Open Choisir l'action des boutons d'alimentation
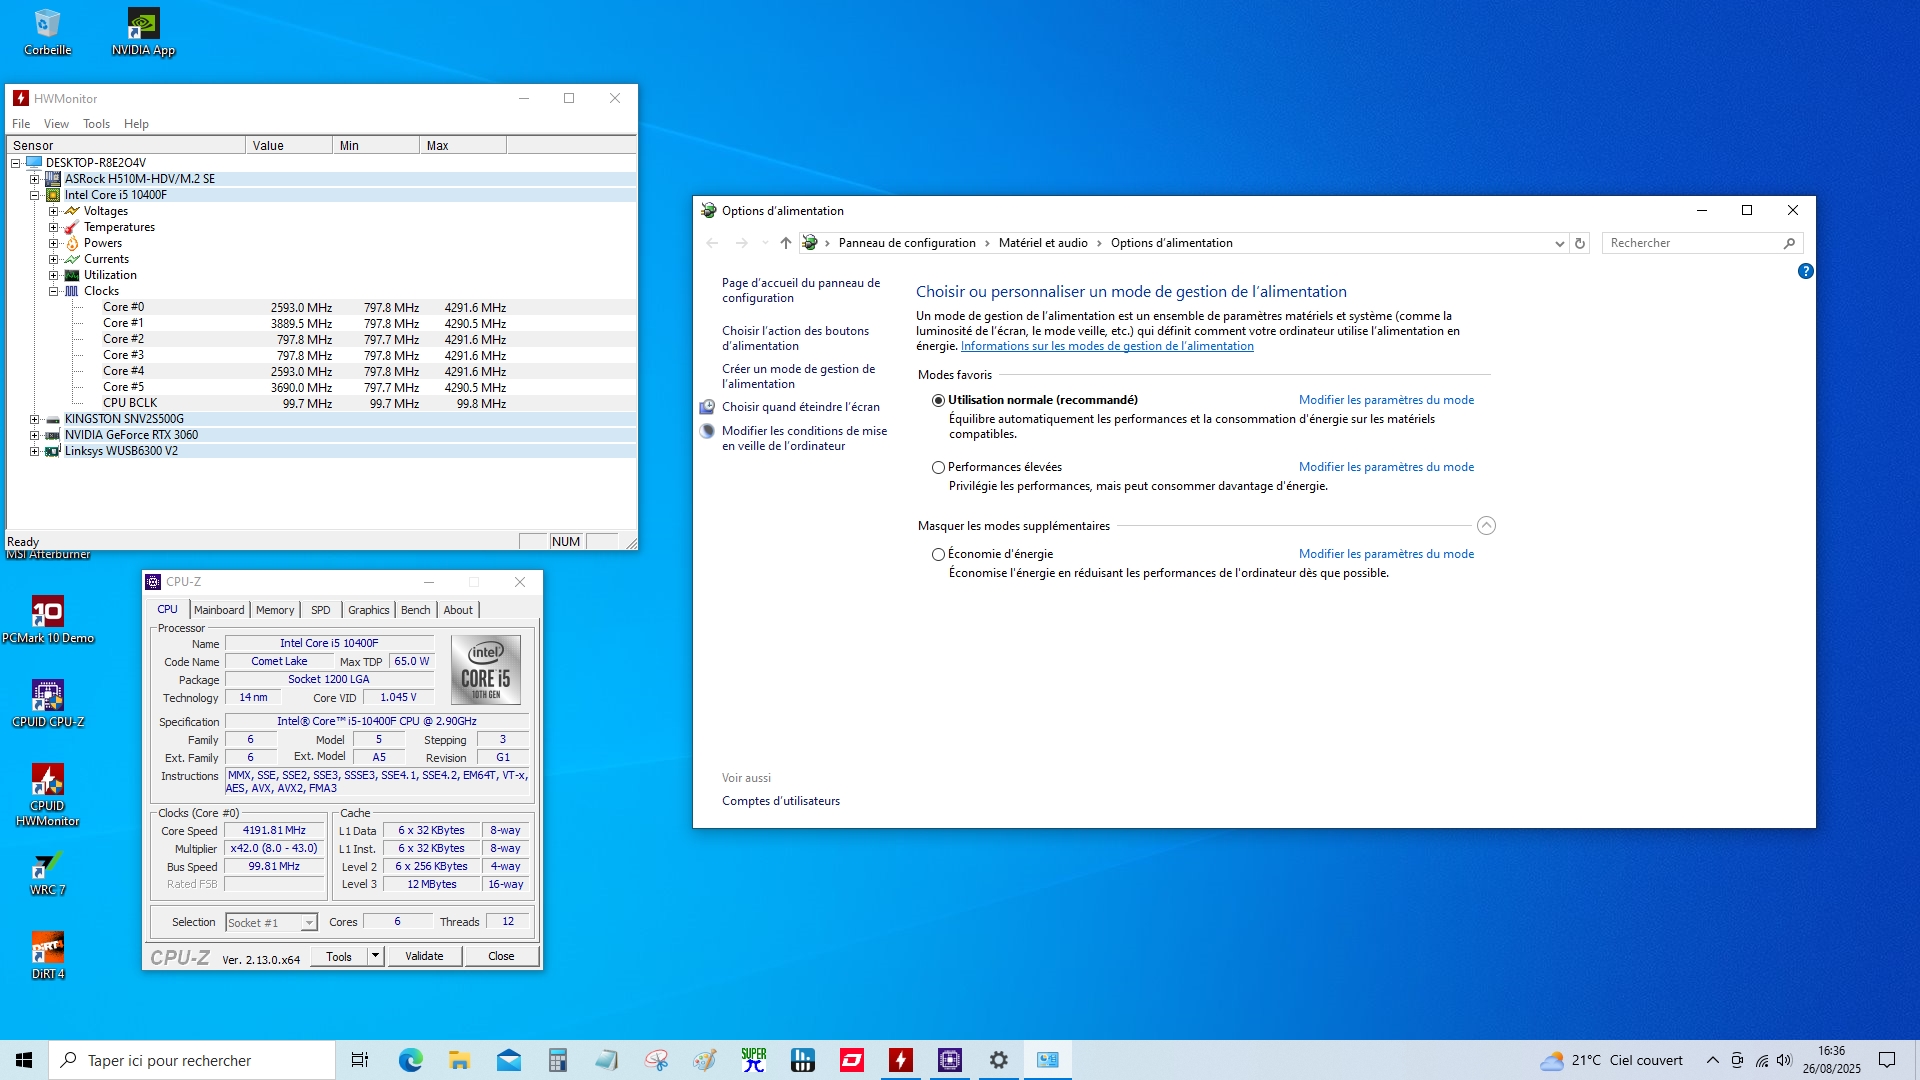 [796, 338]
